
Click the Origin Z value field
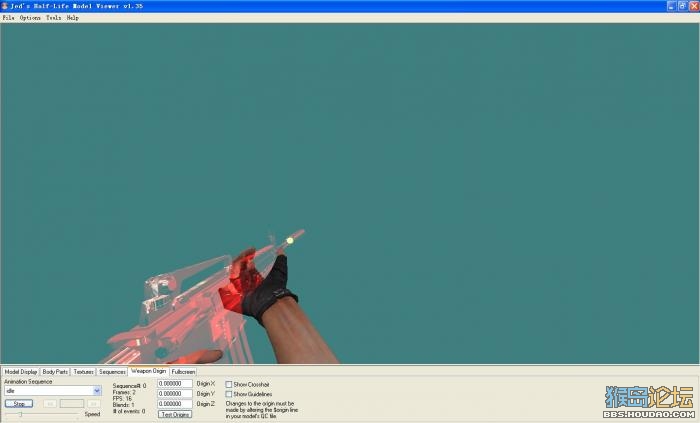[175, 404]
